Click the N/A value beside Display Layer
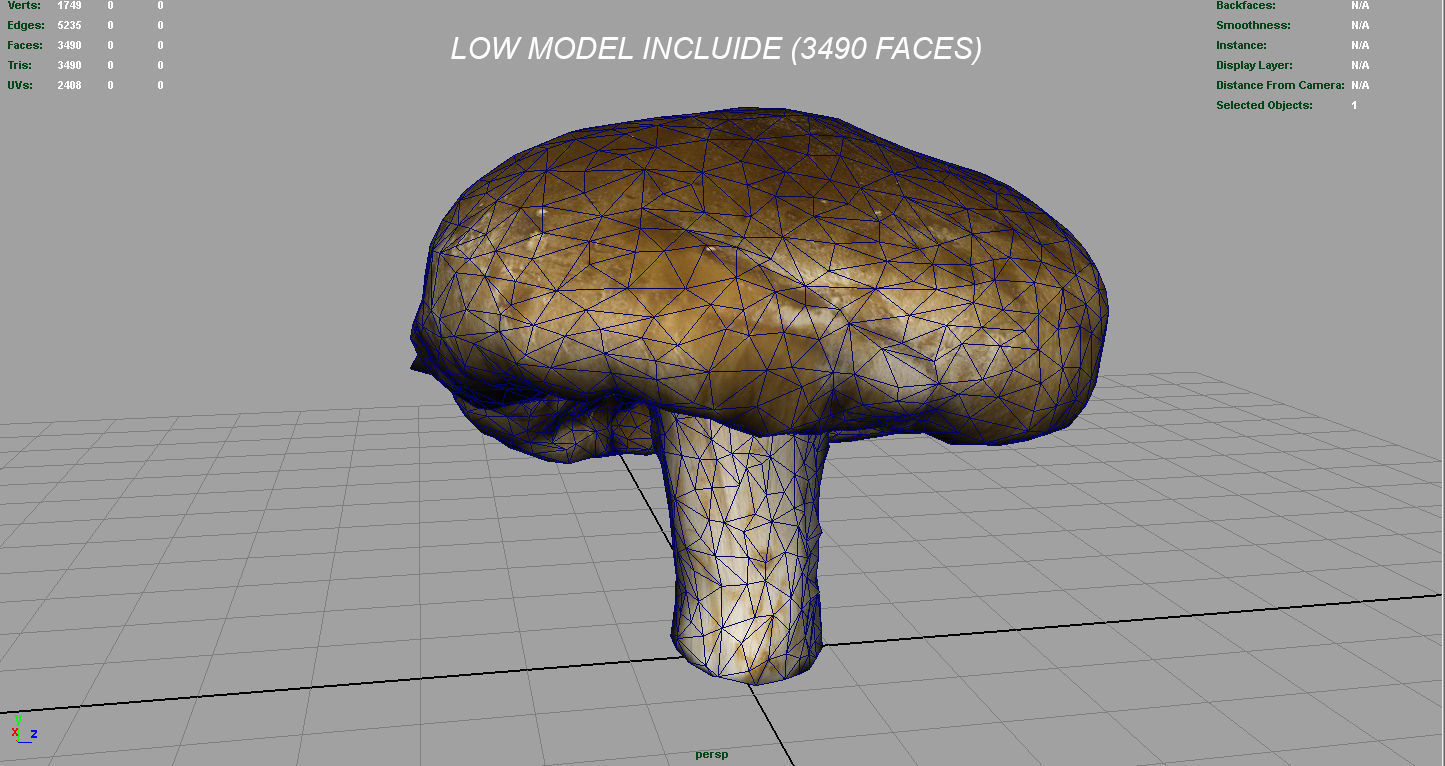 pyautogui.click(x=1360, y=65)
